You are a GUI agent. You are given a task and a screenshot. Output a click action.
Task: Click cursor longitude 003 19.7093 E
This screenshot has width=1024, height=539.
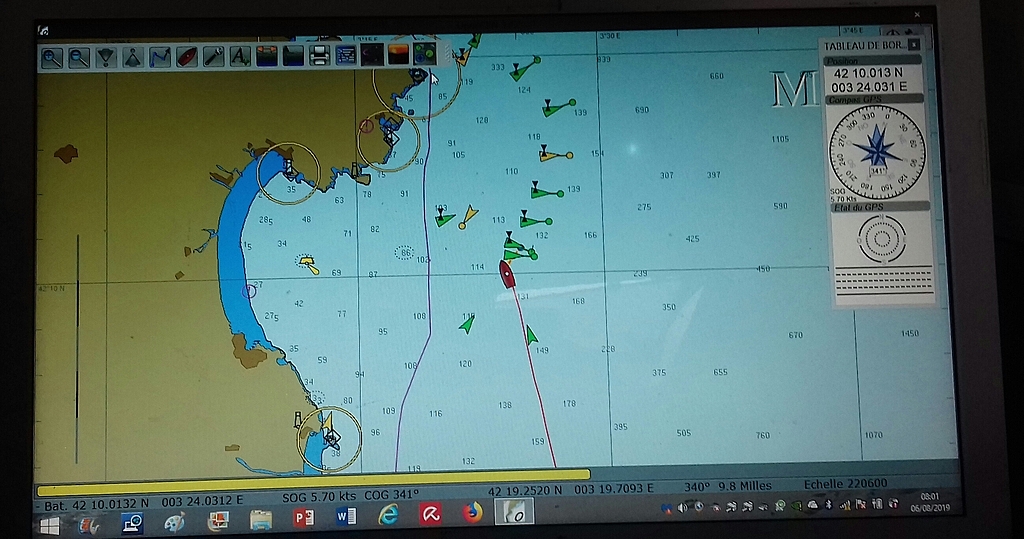[x=614, y=489]
